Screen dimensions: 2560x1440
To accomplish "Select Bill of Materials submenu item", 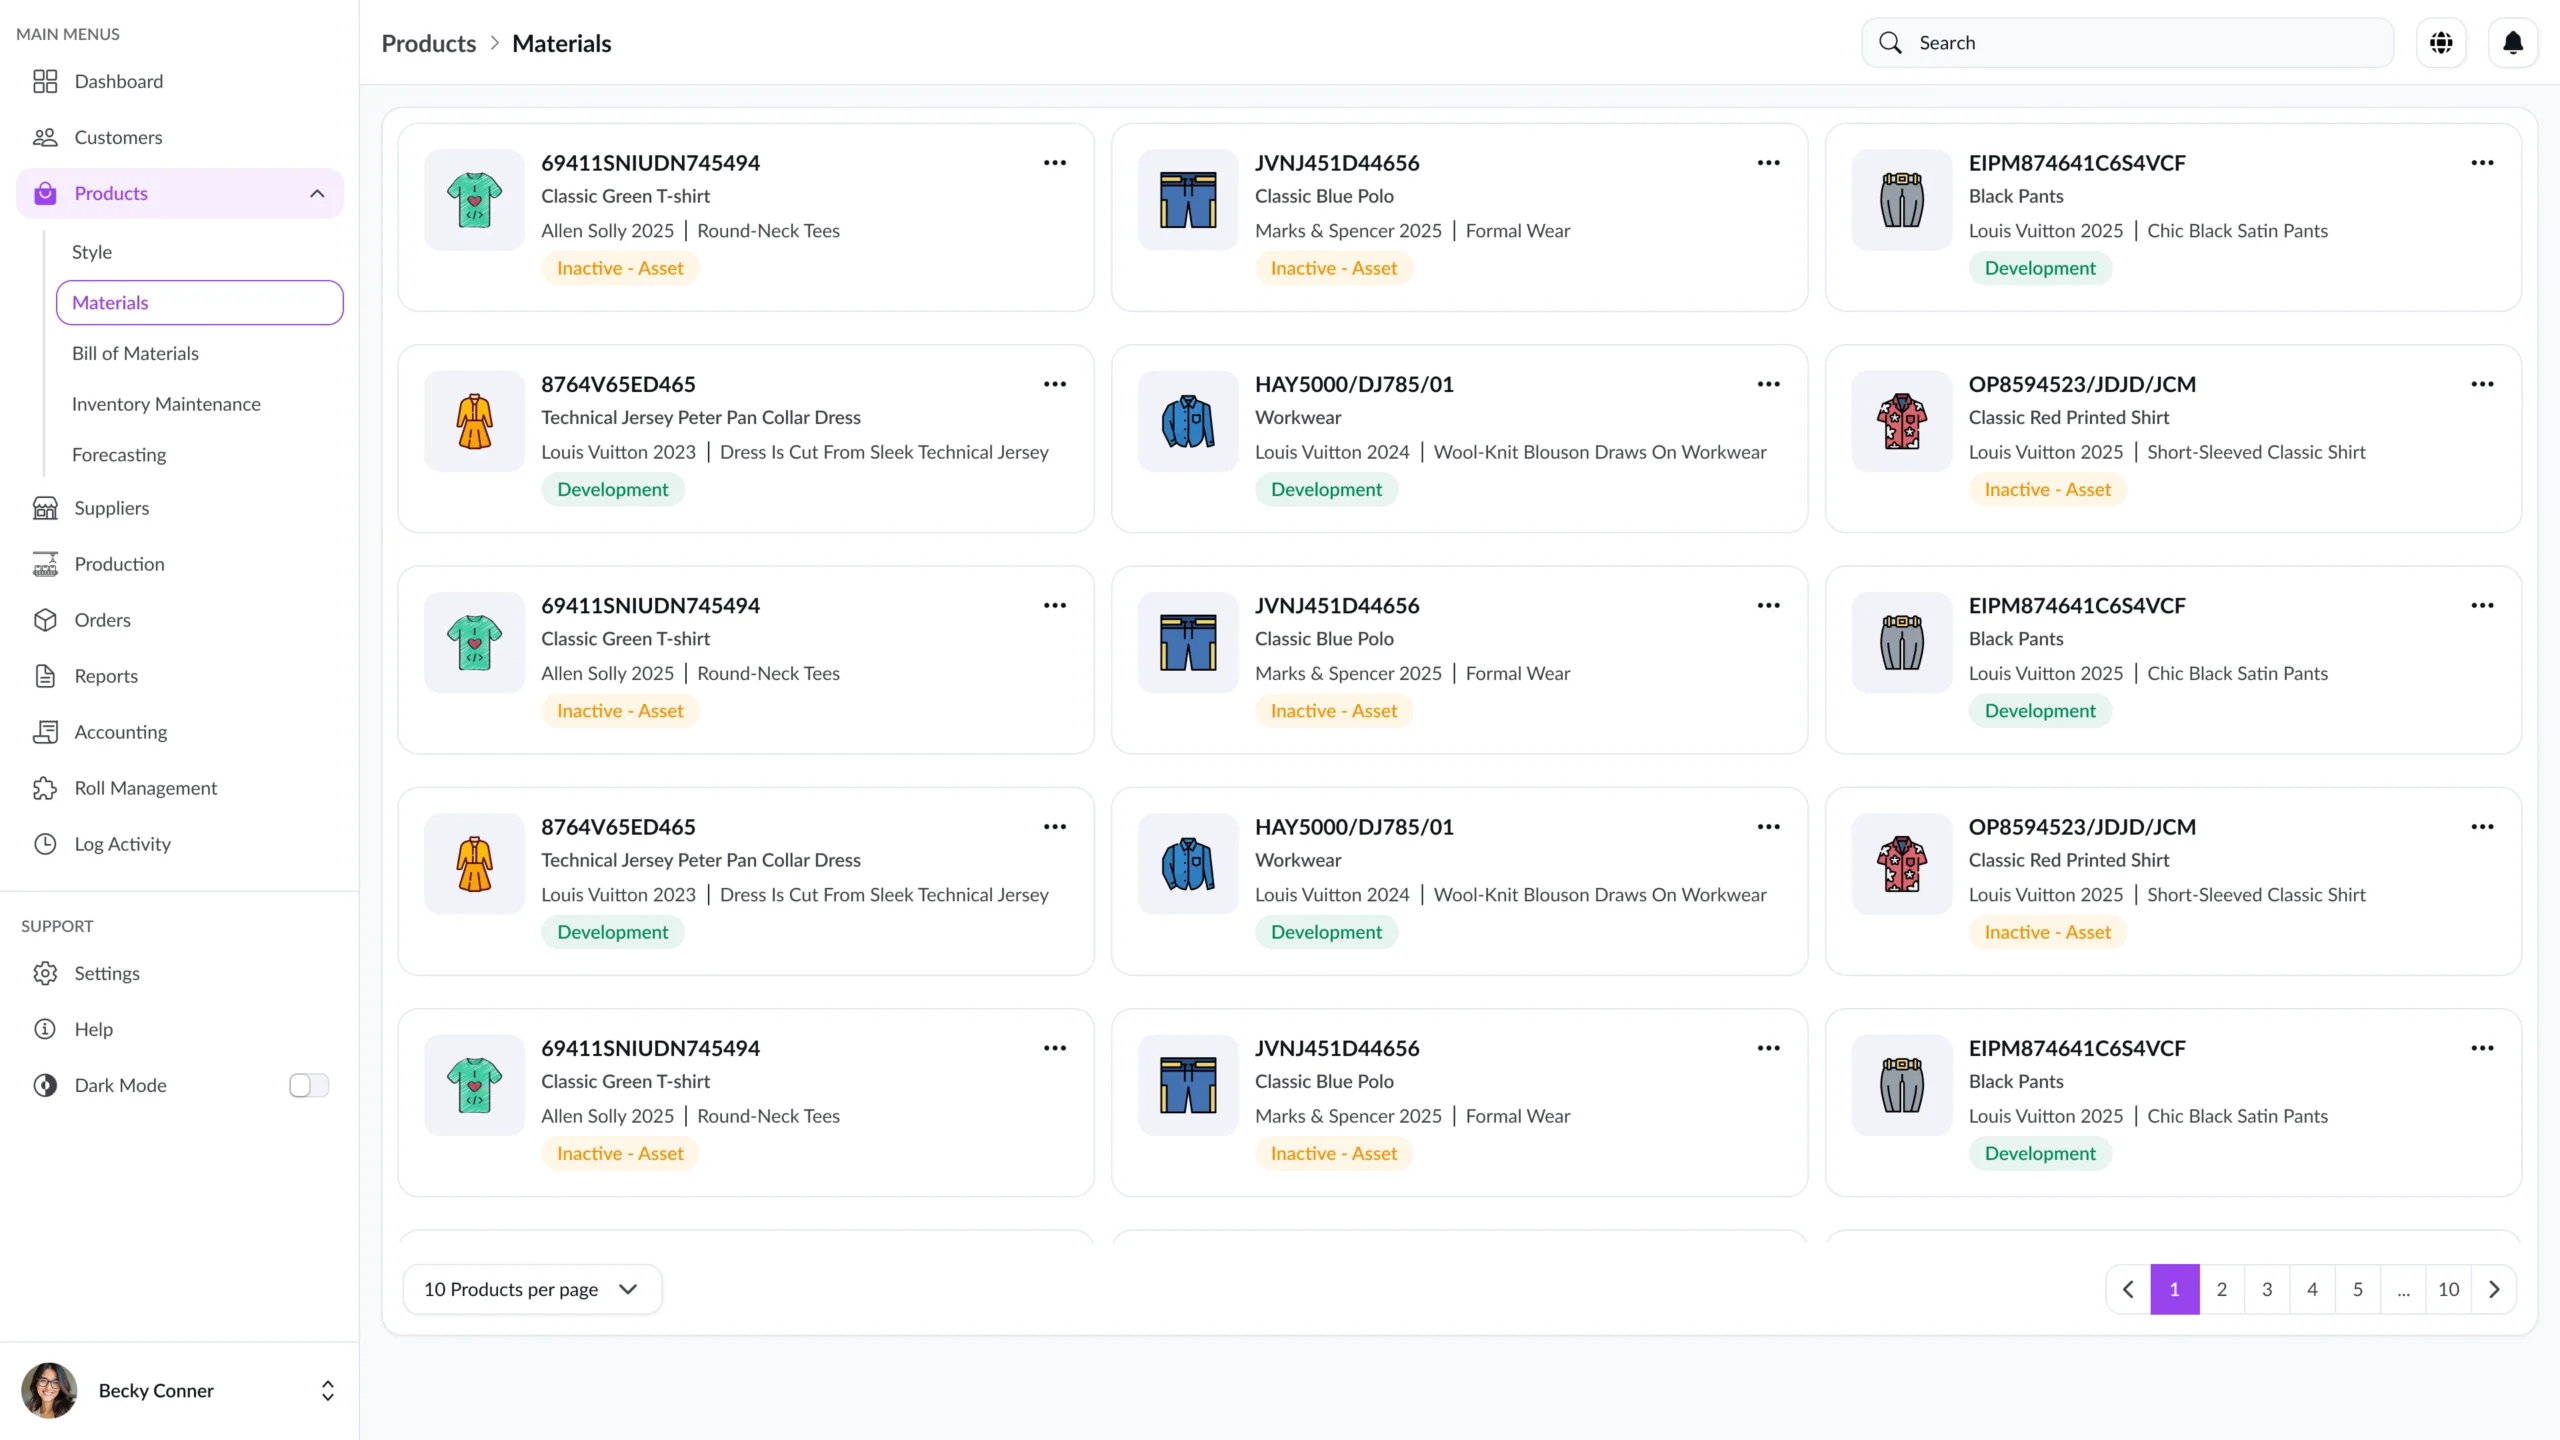I will 135,353.
